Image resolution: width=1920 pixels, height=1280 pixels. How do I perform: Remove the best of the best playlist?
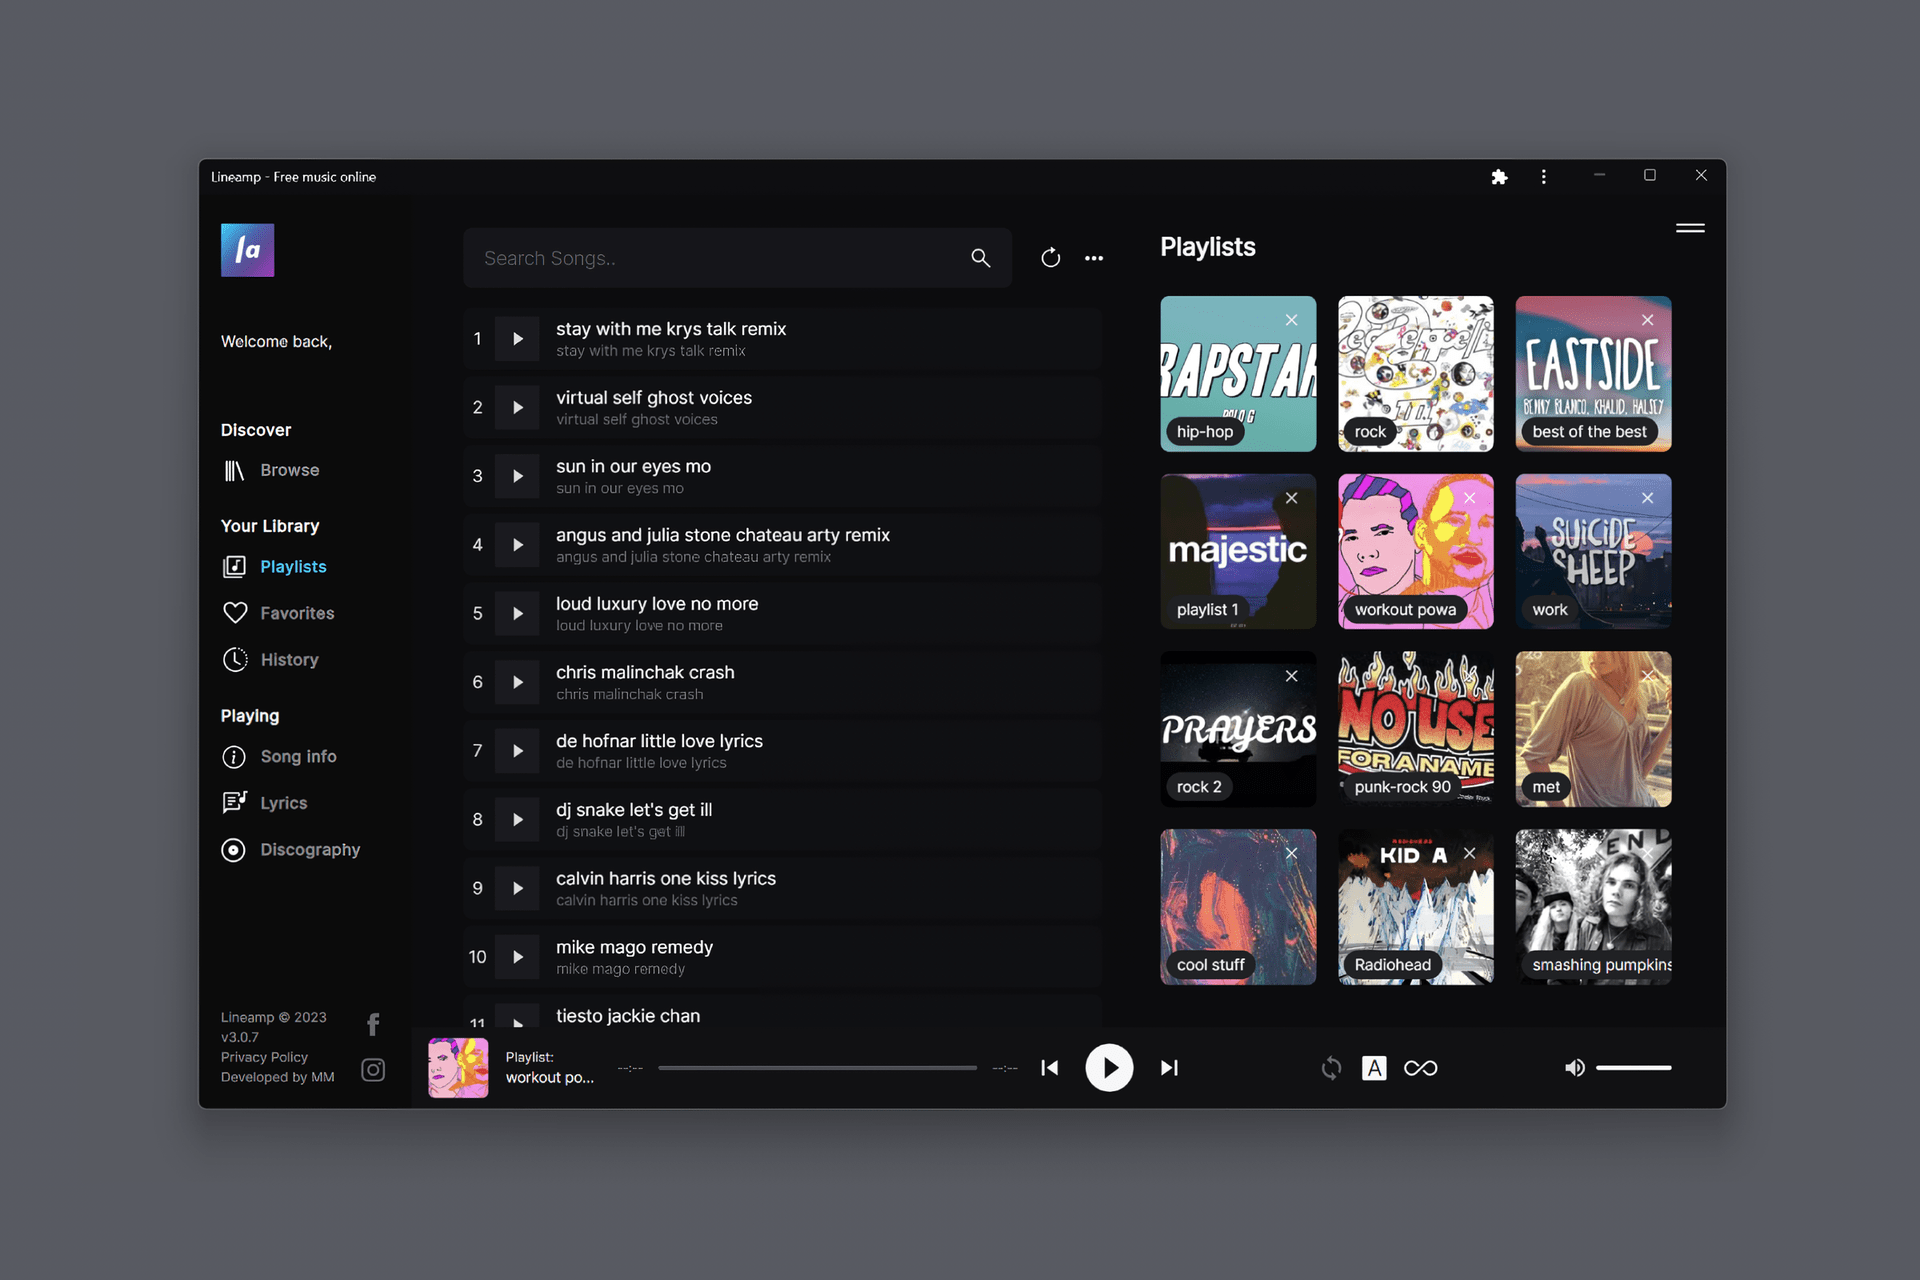[x=1647, y=320]
